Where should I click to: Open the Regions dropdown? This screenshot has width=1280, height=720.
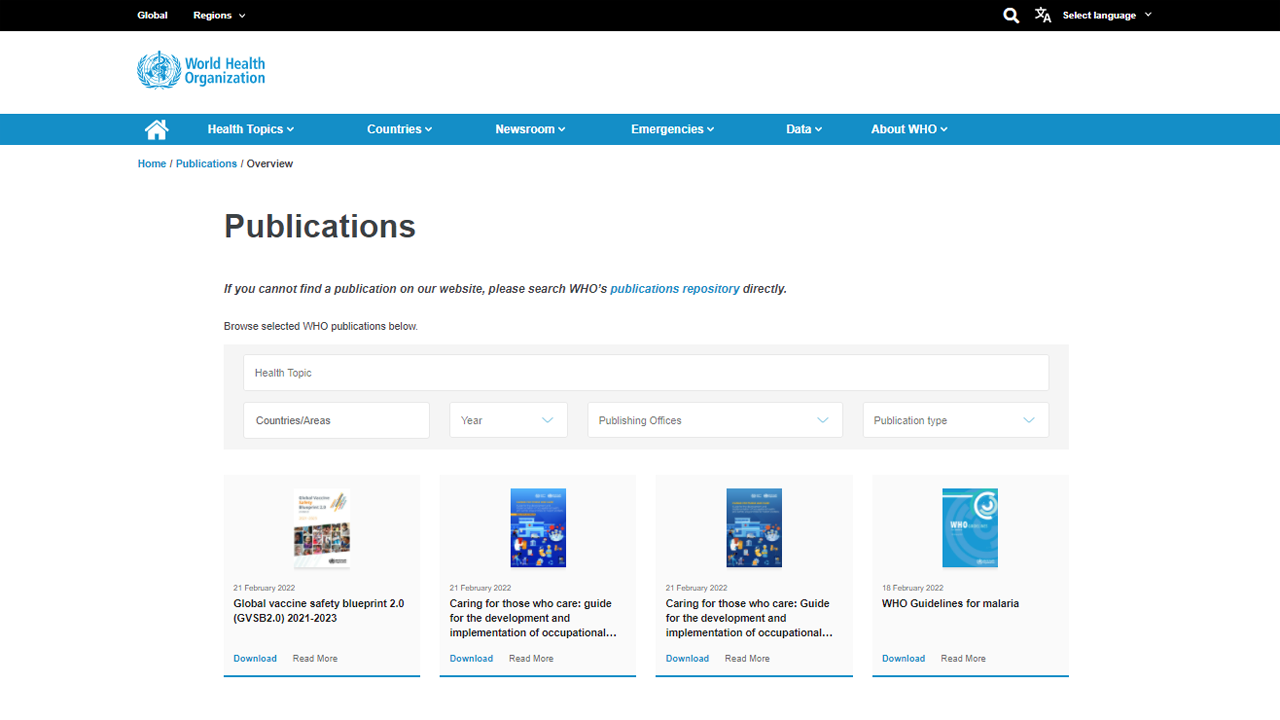(219, 15)
